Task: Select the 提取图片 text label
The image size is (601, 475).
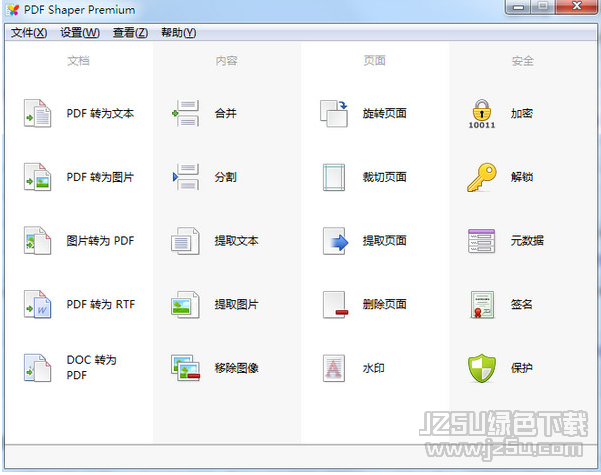Action: (236, 304)
